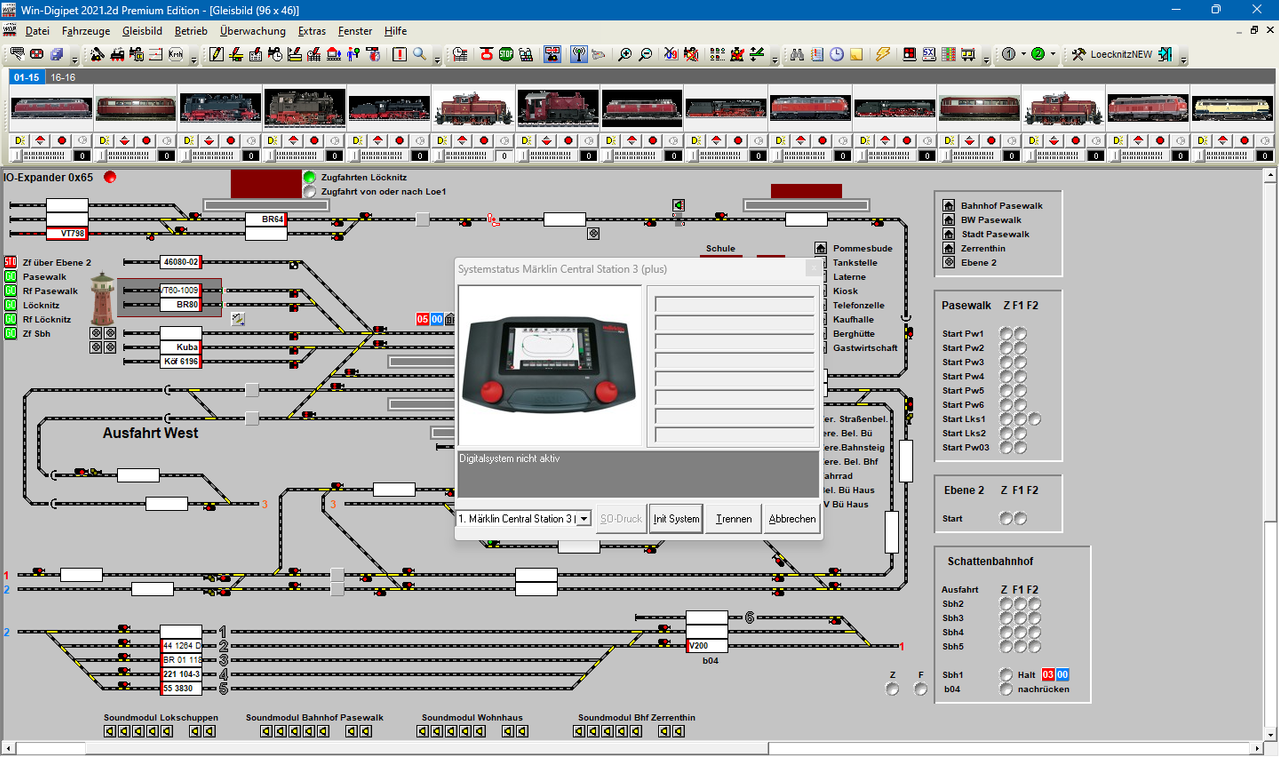This screenshot has width=1279, height=757.
Task: Open the Gleisbild menu
Action: (142, 31)
